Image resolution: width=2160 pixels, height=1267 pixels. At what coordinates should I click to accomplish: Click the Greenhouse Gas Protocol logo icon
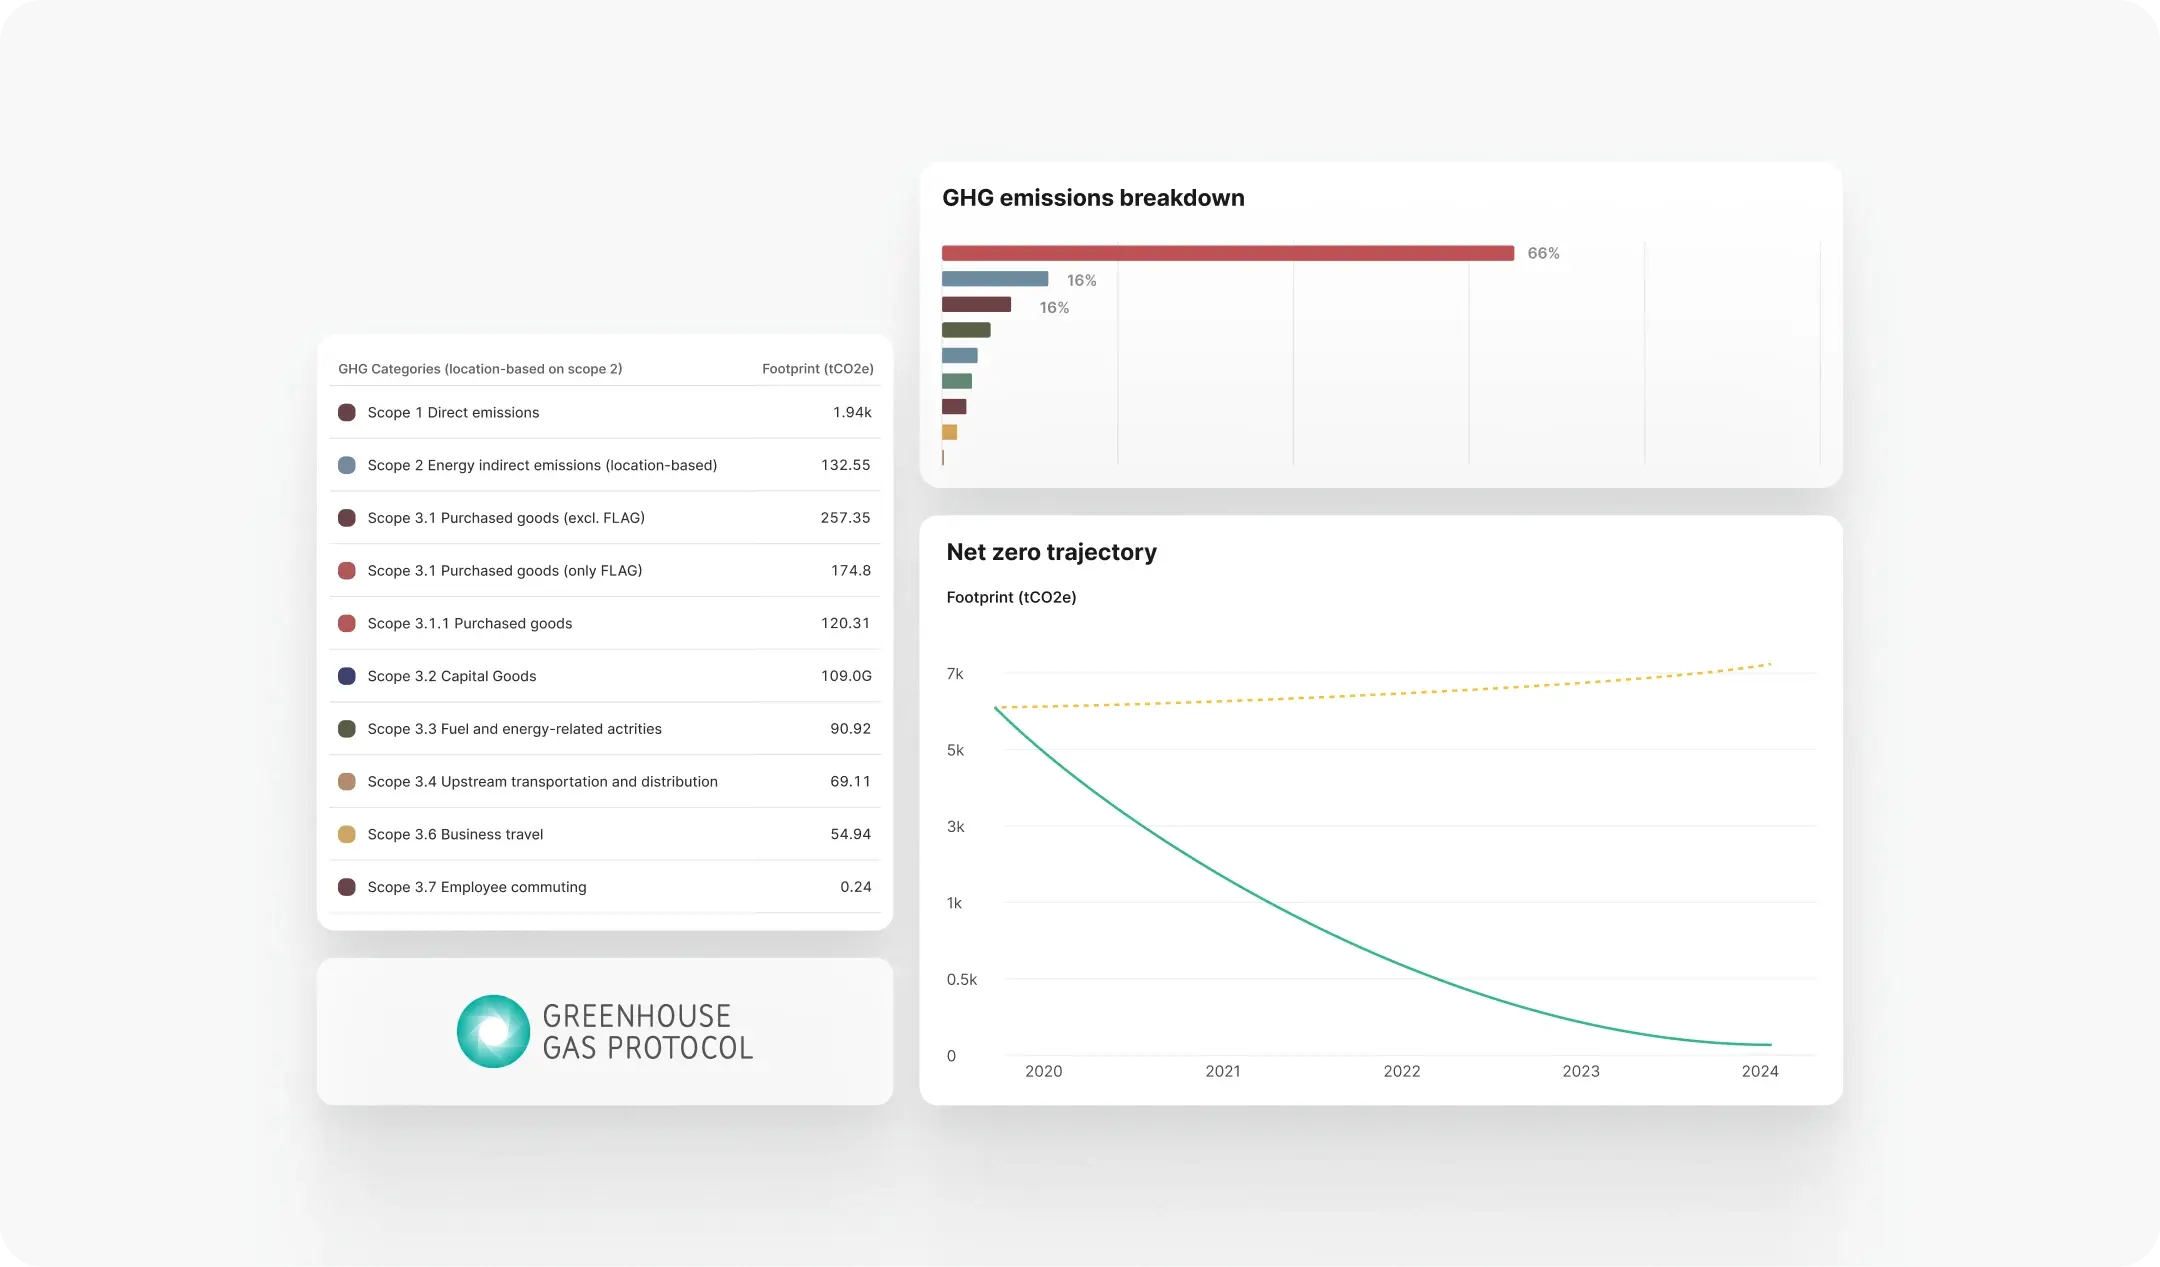(493, 1031)
